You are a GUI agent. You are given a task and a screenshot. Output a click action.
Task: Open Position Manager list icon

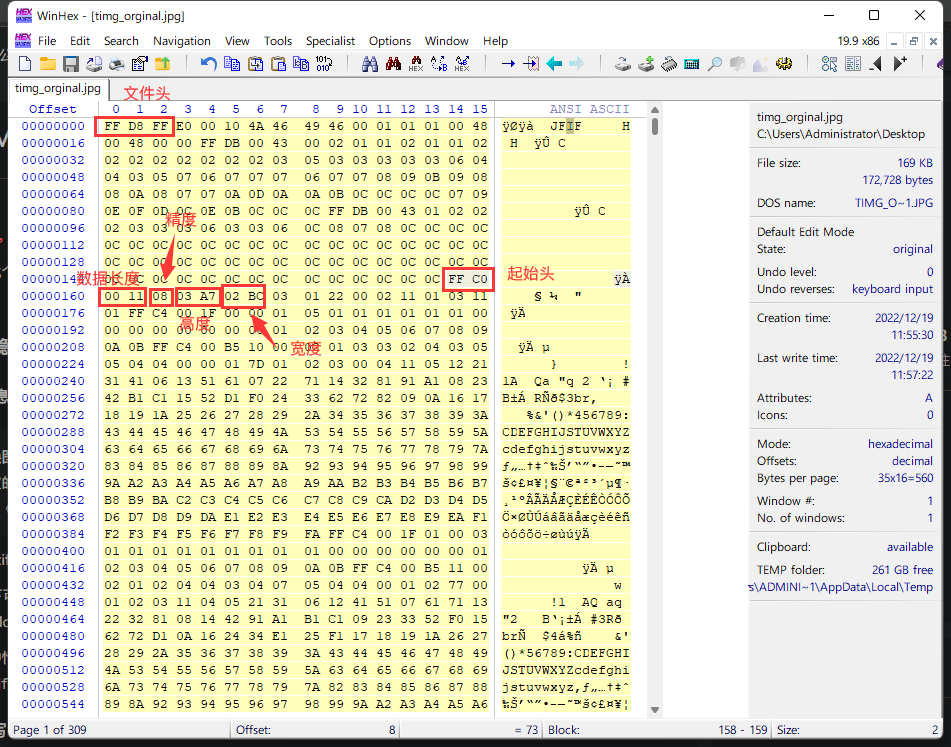pyautogui.click(x=853, y=63)
